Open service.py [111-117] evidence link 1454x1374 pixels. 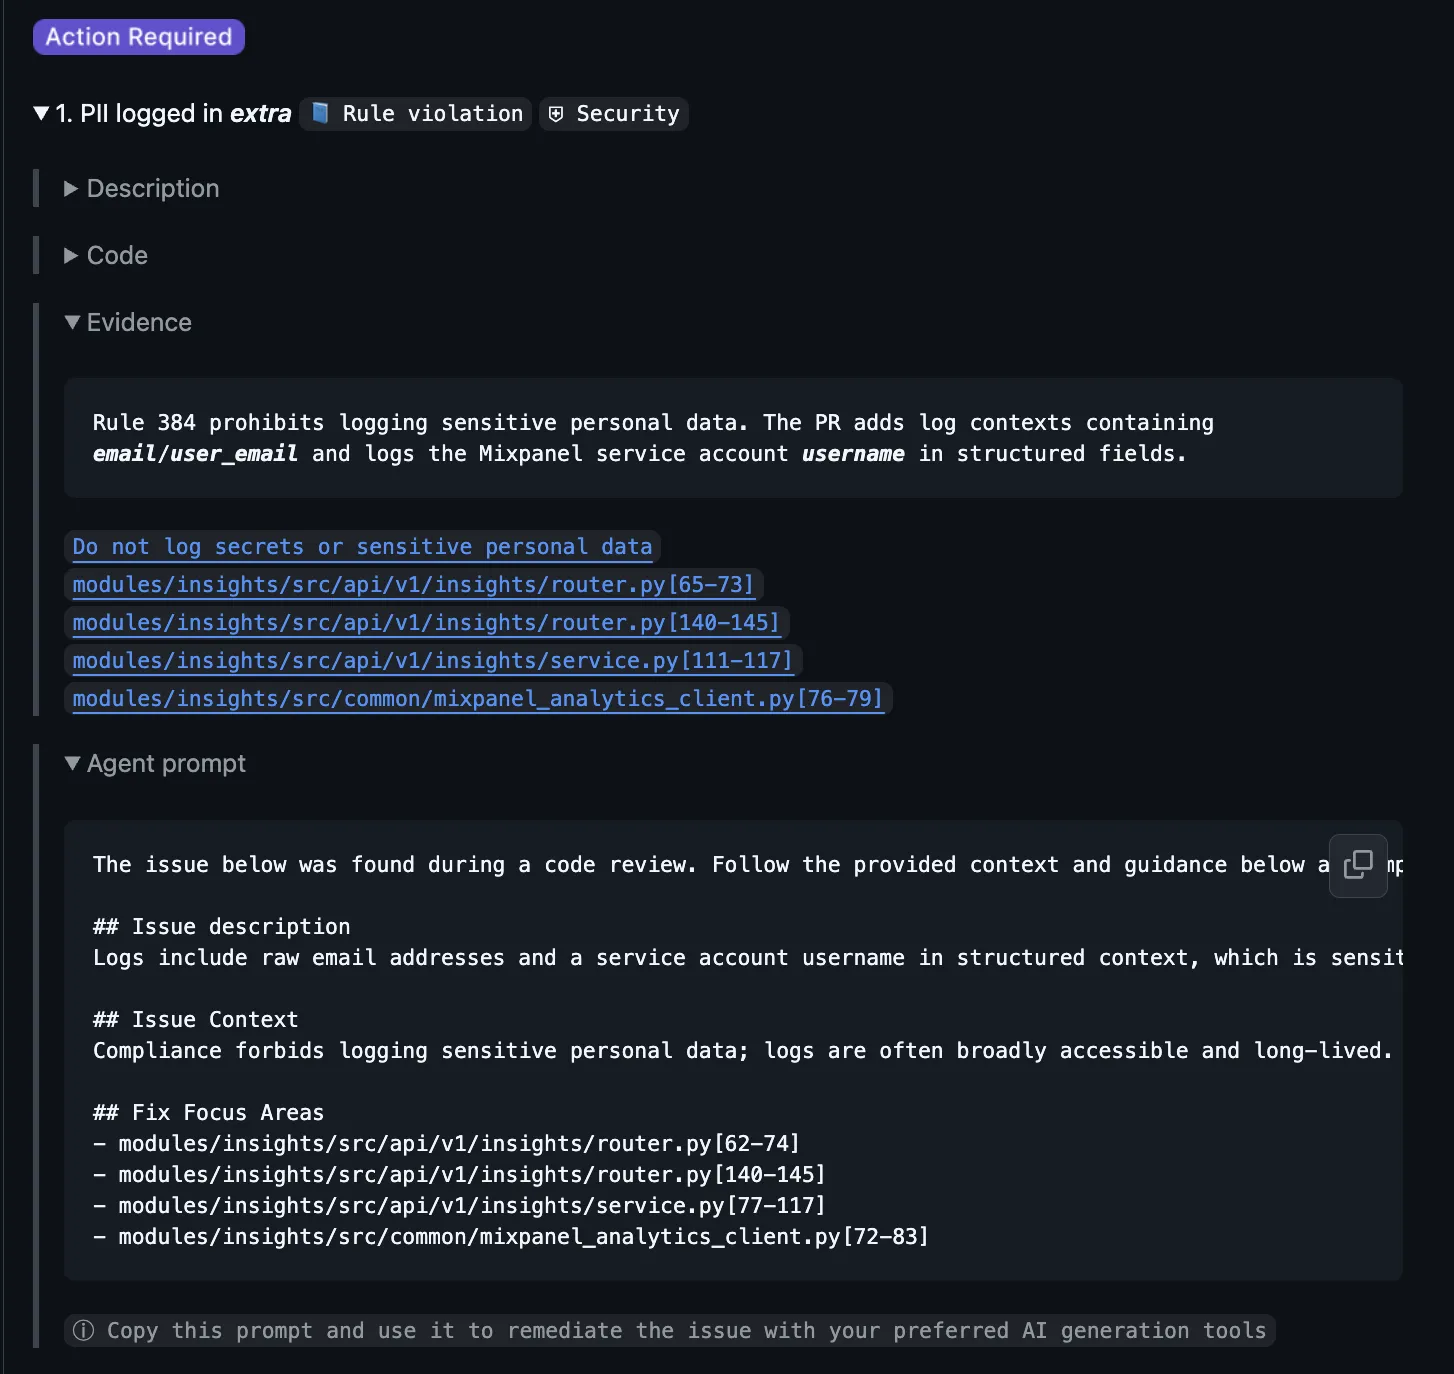click(x=432, y=661)
